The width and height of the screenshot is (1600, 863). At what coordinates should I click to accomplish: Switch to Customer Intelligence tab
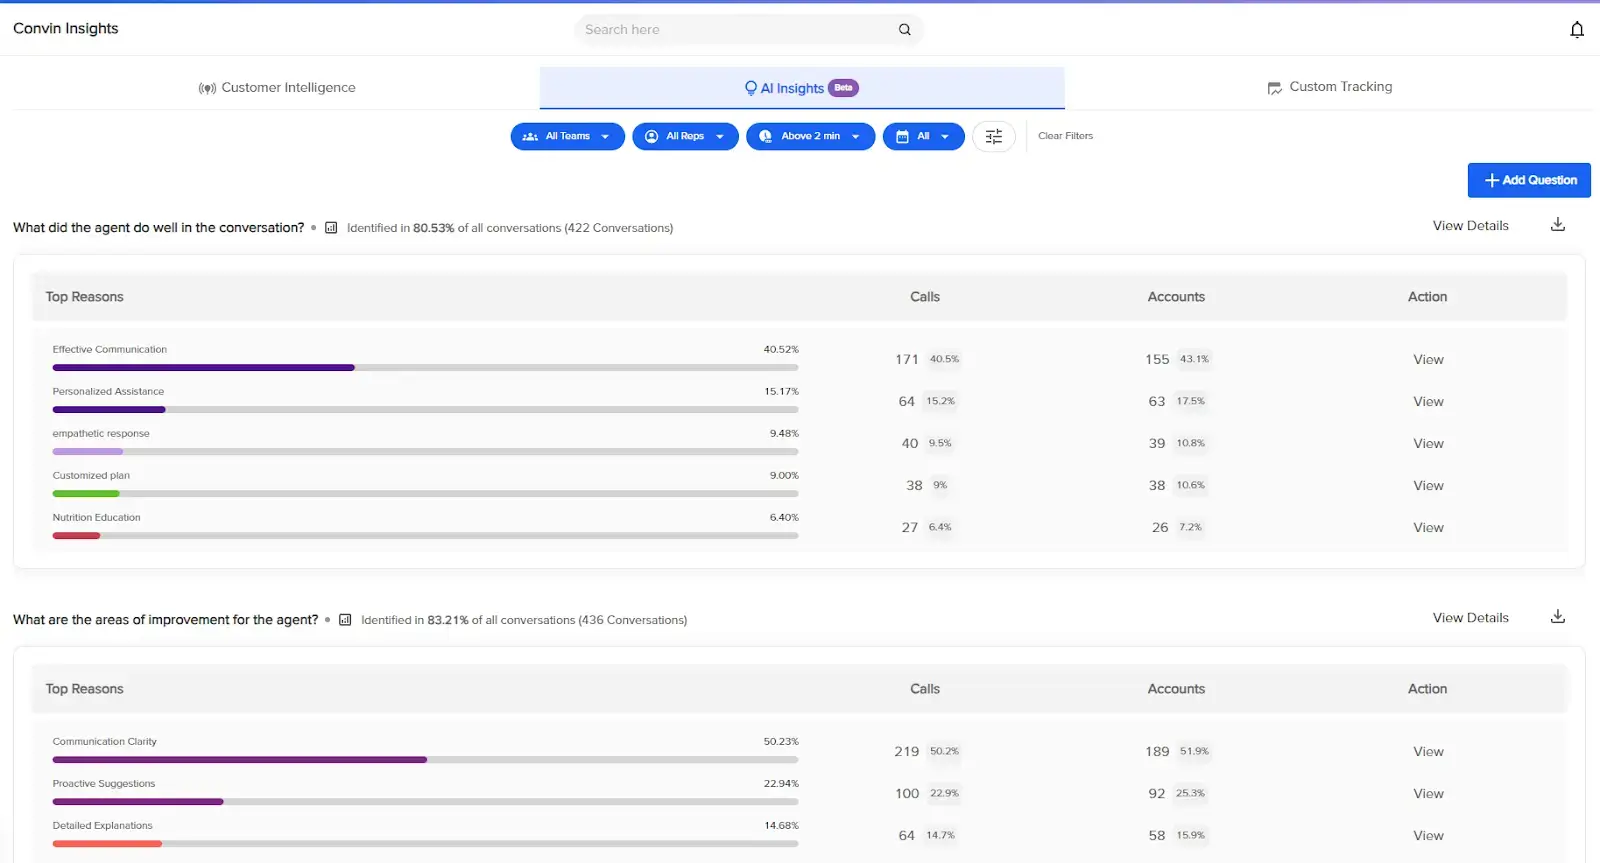click(x=277, y=88)
